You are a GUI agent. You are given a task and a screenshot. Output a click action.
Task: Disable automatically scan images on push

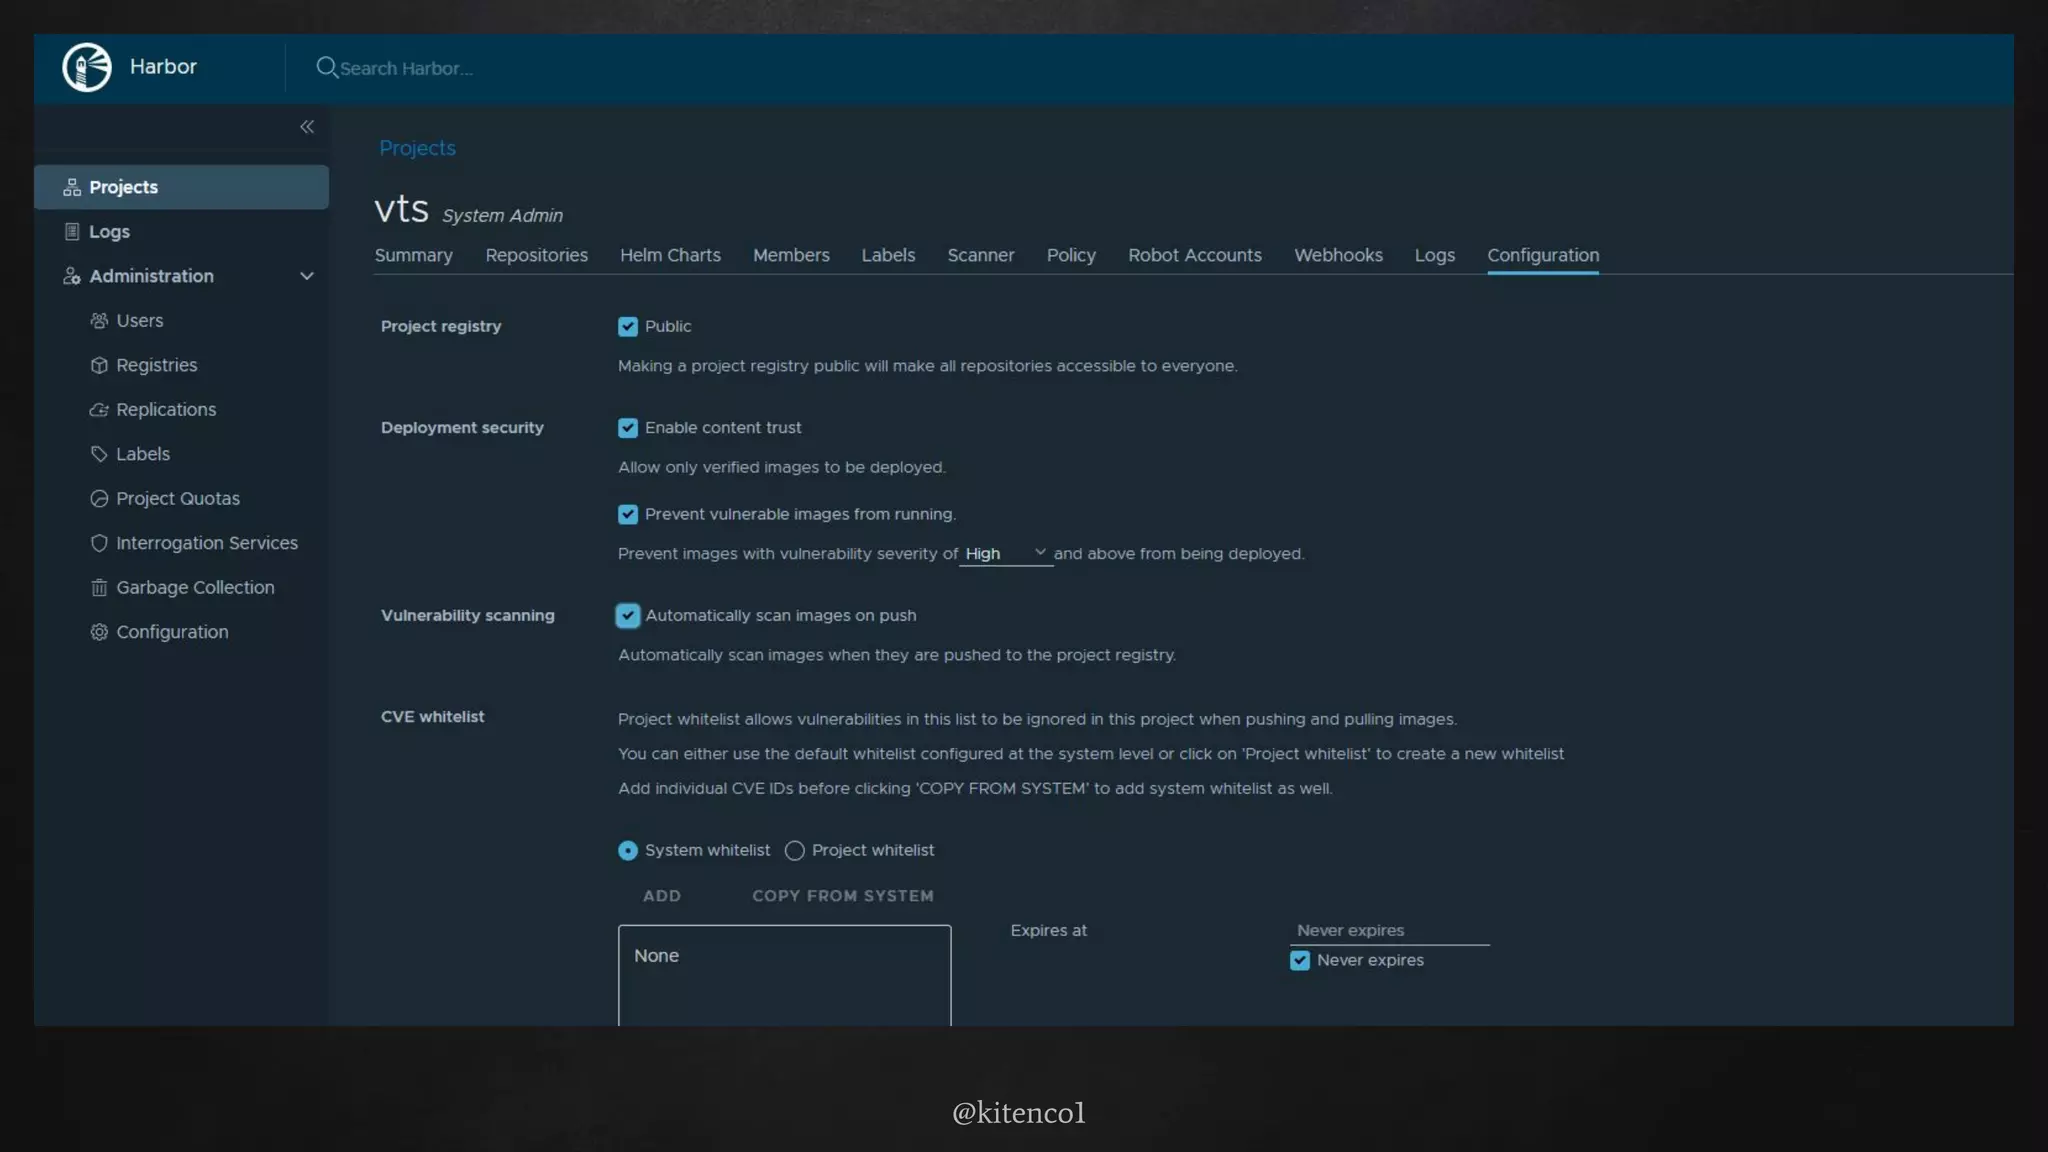[628, 616]
